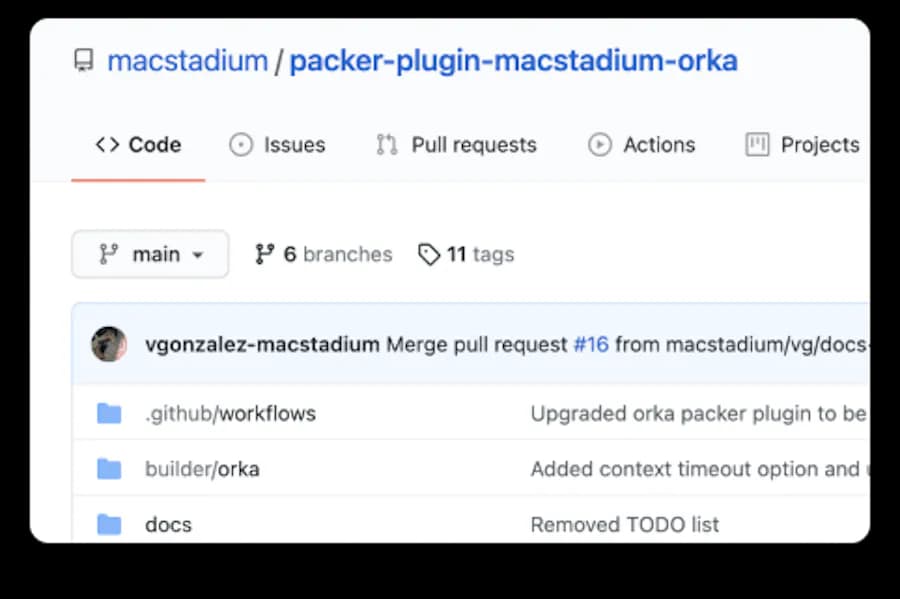Click the Actions play icon
The width and height of the screenshot is (900, 599).
point(600,145)
